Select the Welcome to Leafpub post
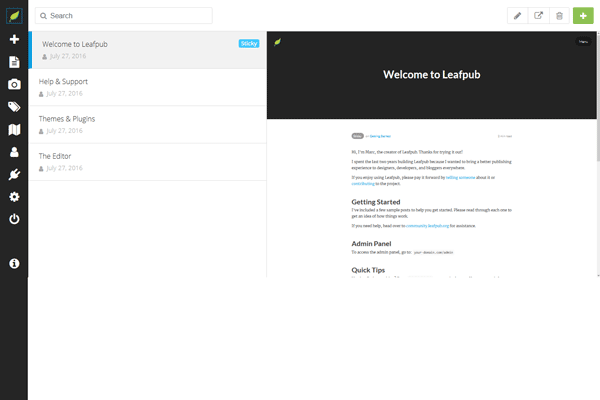This screenshot has height=400, width=600. [x=148, y=50]
